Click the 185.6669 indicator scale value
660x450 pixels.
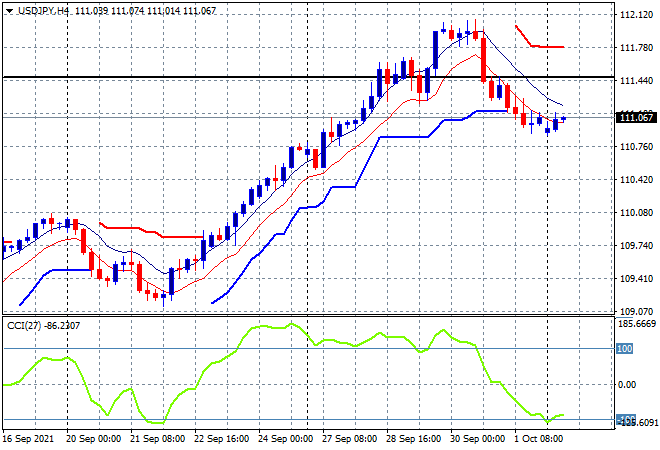pos(636,324)
